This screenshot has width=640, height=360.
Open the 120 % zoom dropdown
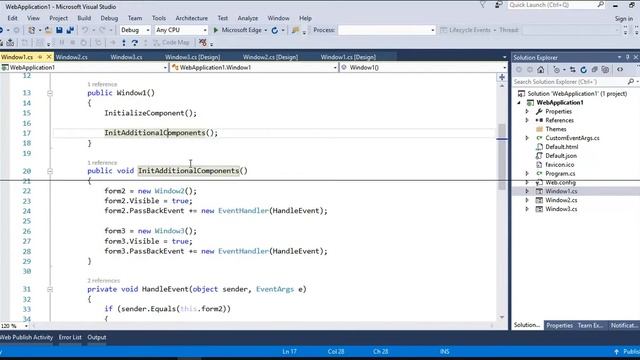click(x=27, y=326)
